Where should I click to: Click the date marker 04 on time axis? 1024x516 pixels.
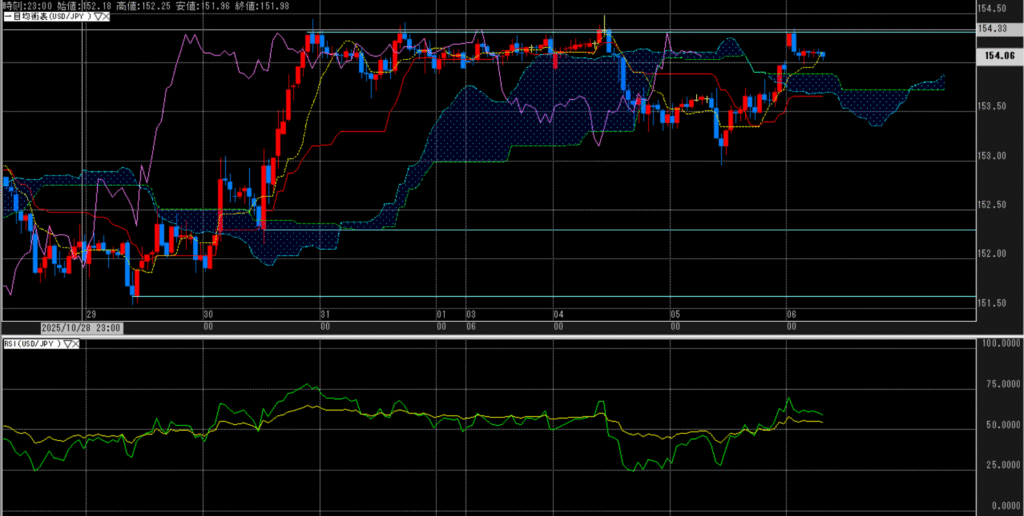[x=558, y=313]
